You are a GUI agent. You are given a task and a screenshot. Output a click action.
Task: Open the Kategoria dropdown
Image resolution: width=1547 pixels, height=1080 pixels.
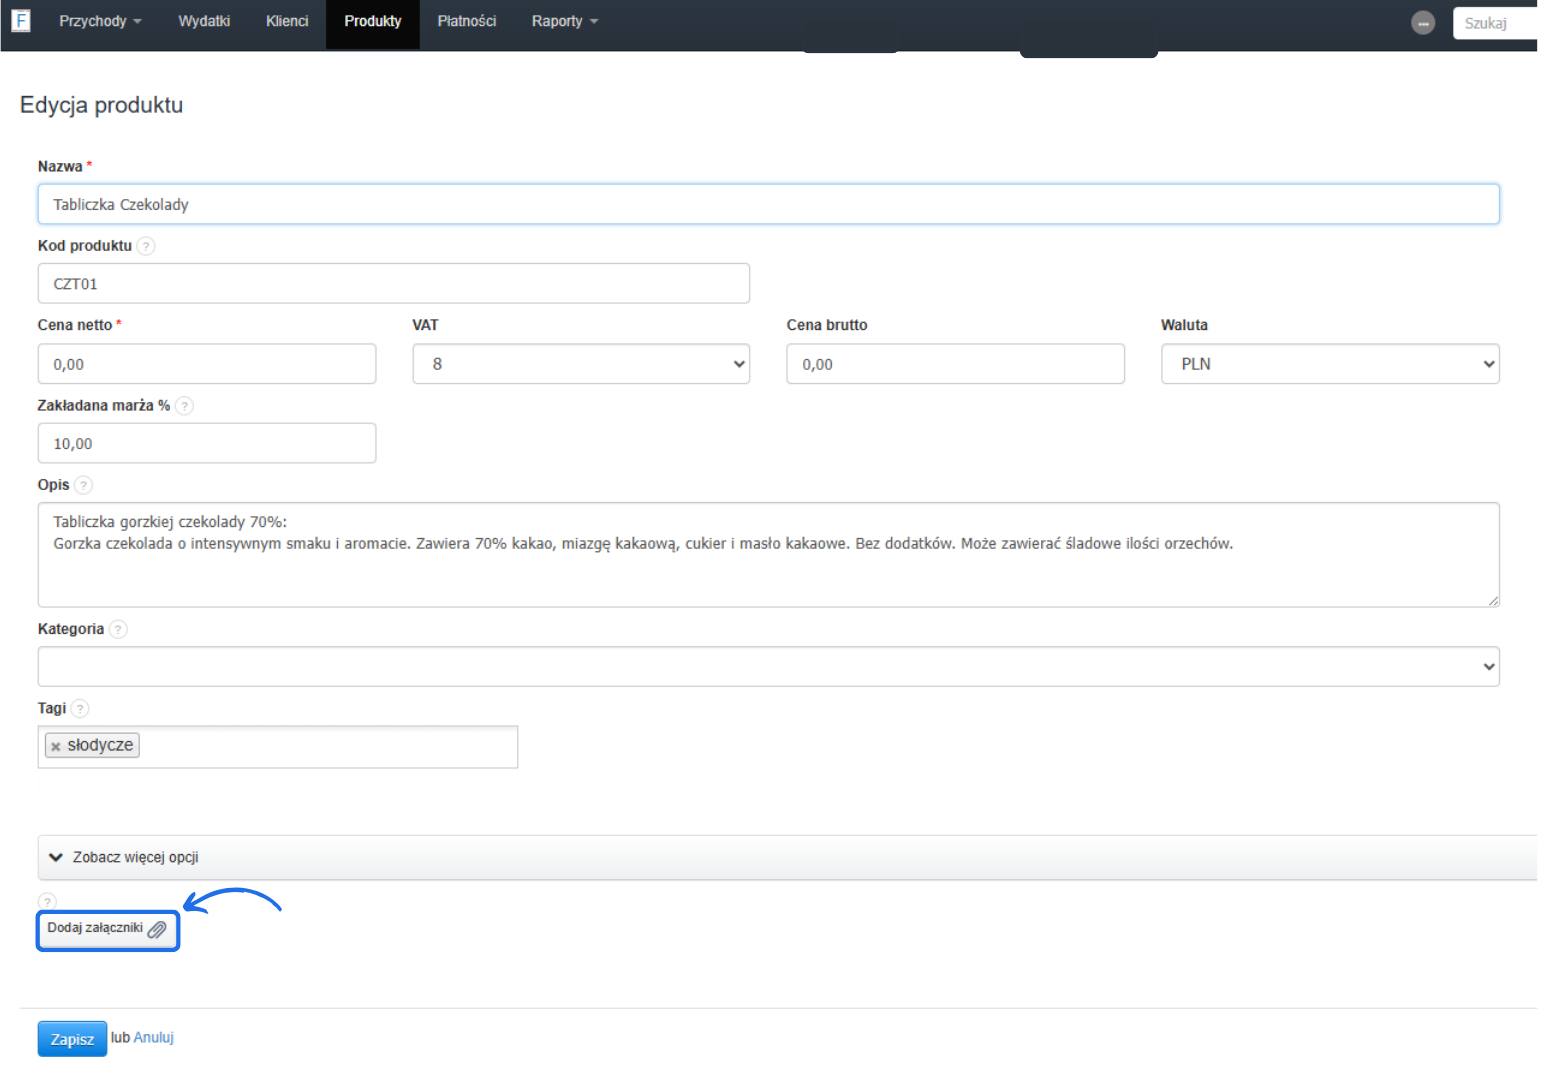pyautogui.click(x=768, y=666)
